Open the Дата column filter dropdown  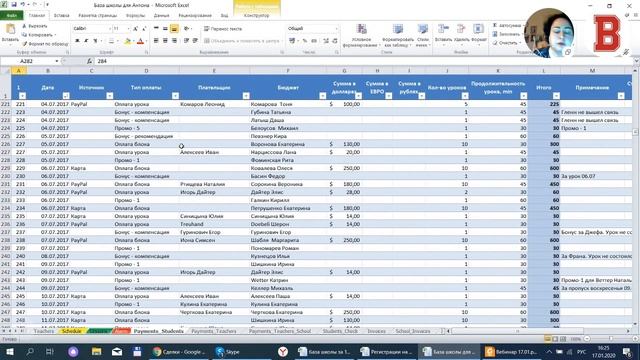coord(66,96)
